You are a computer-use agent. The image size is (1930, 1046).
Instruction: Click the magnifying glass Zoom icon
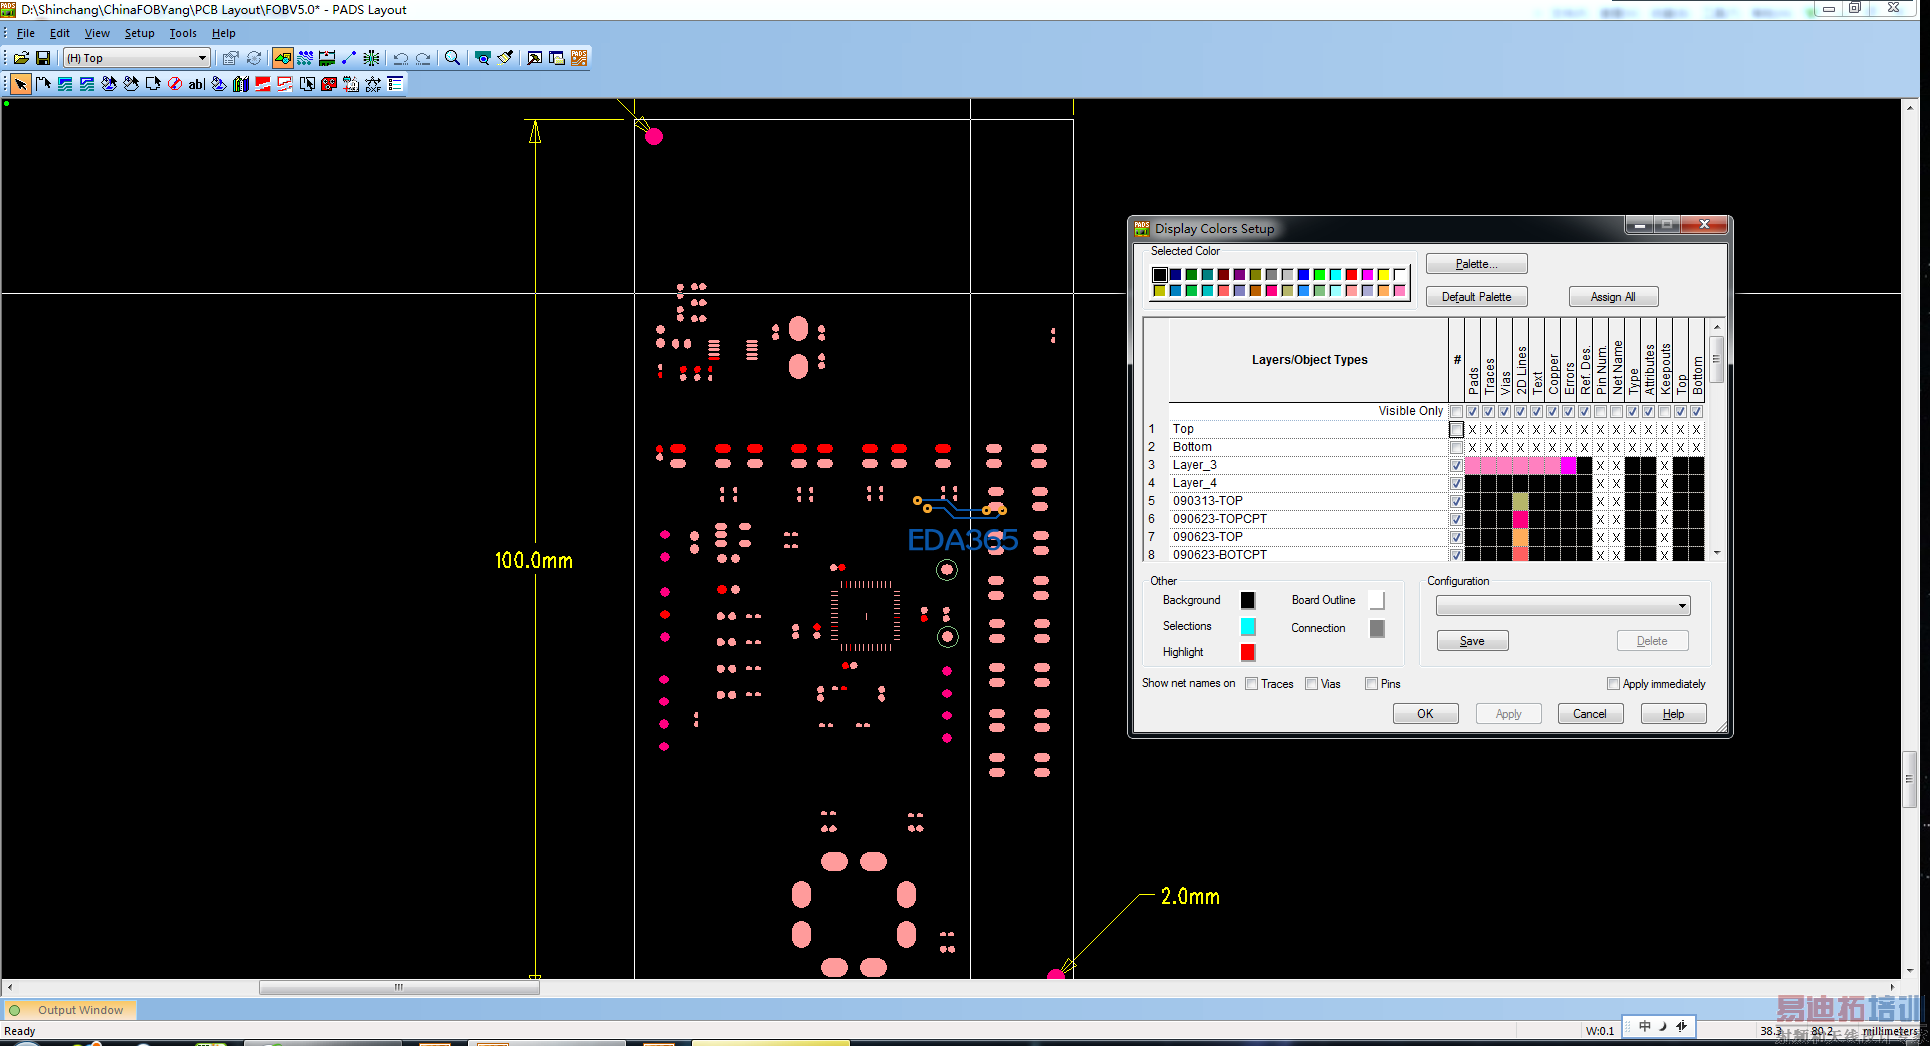(452, 58)
